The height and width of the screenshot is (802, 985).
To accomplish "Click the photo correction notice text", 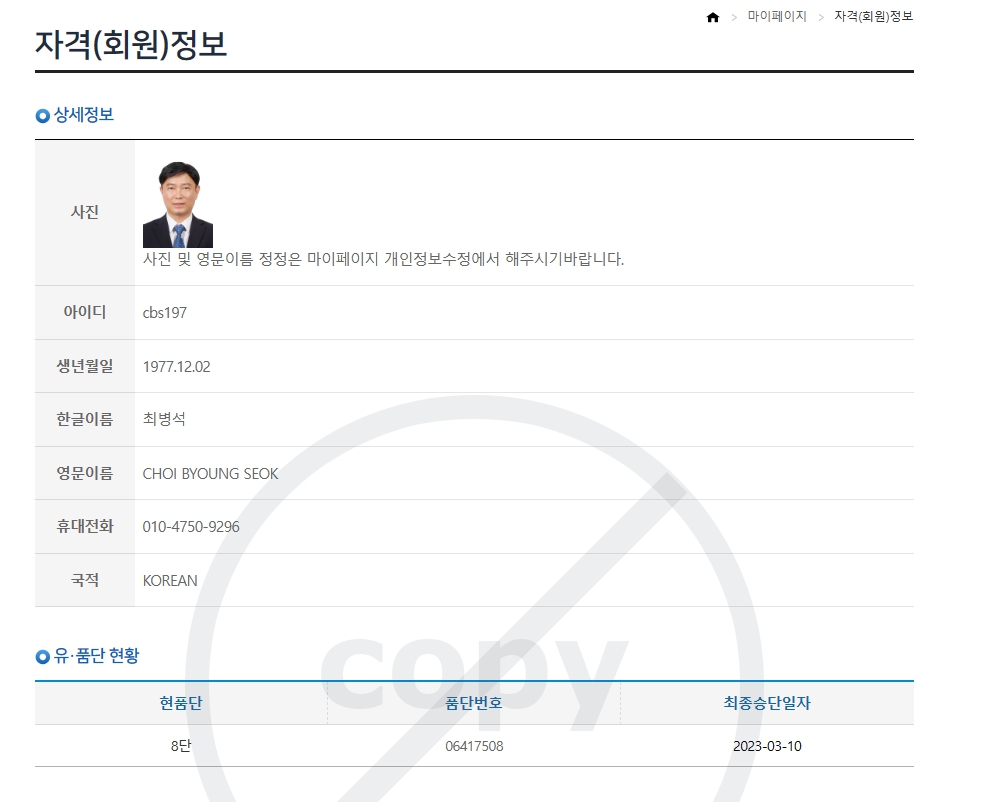I will tap(383, 259).
